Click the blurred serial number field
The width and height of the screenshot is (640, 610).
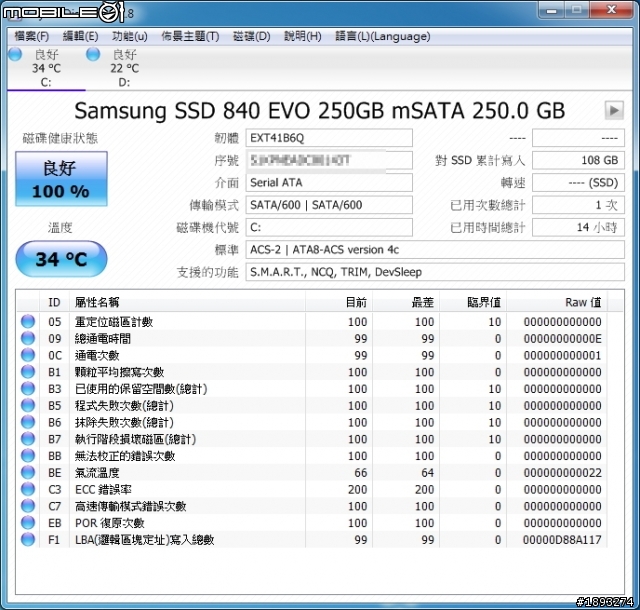[329, 160]
